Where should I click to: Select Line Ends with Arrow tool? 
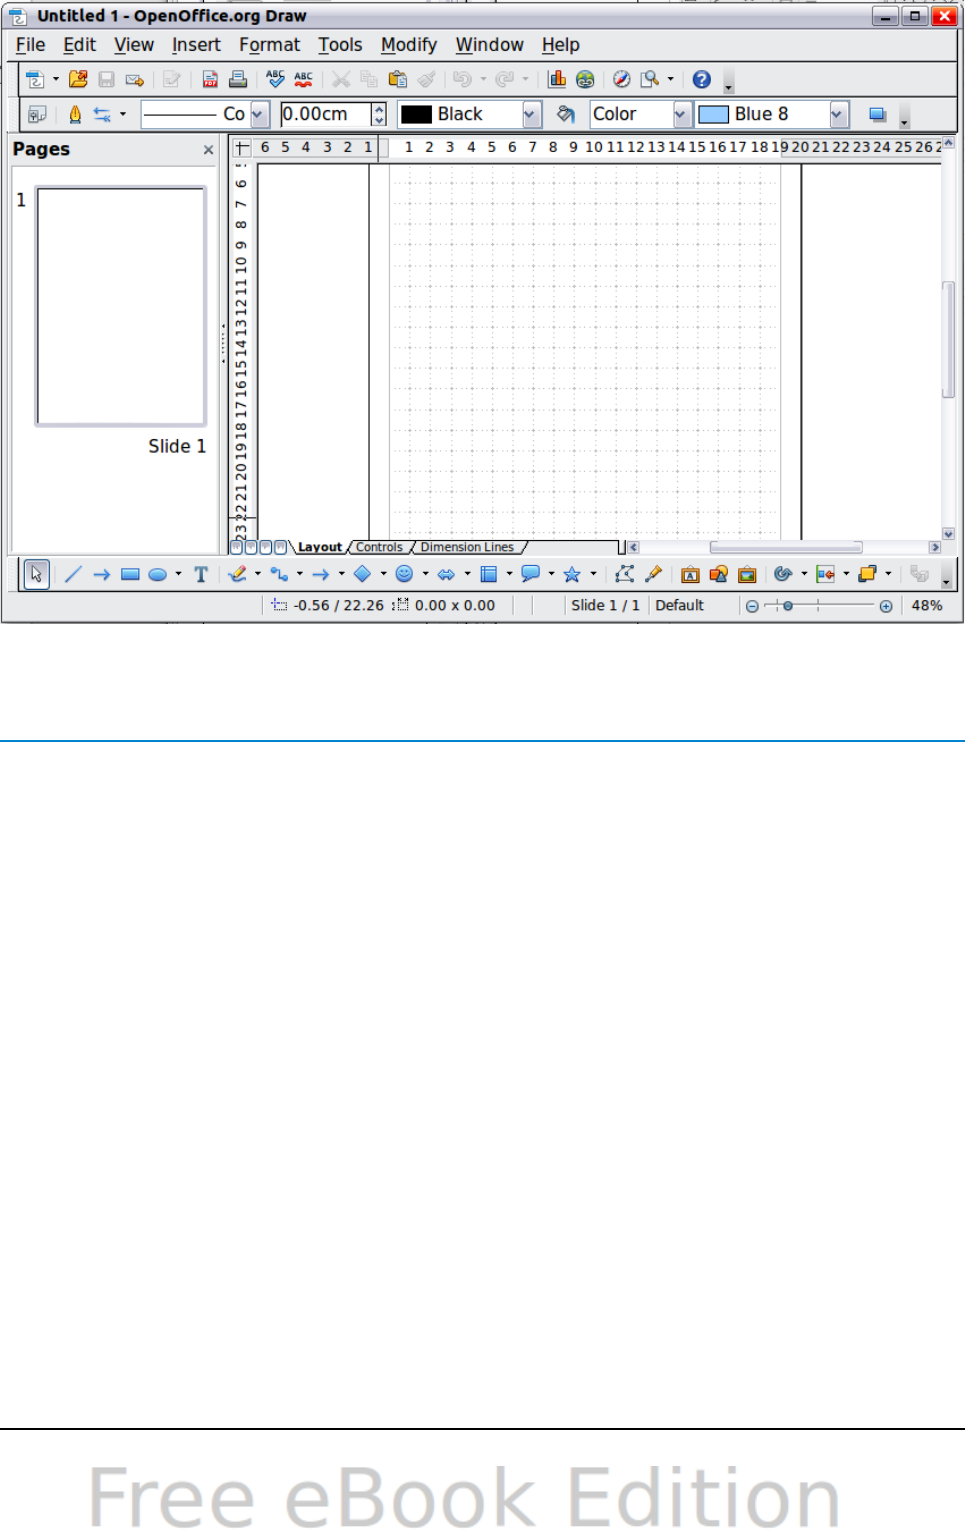pyautogui.click(x=101, y=574)
